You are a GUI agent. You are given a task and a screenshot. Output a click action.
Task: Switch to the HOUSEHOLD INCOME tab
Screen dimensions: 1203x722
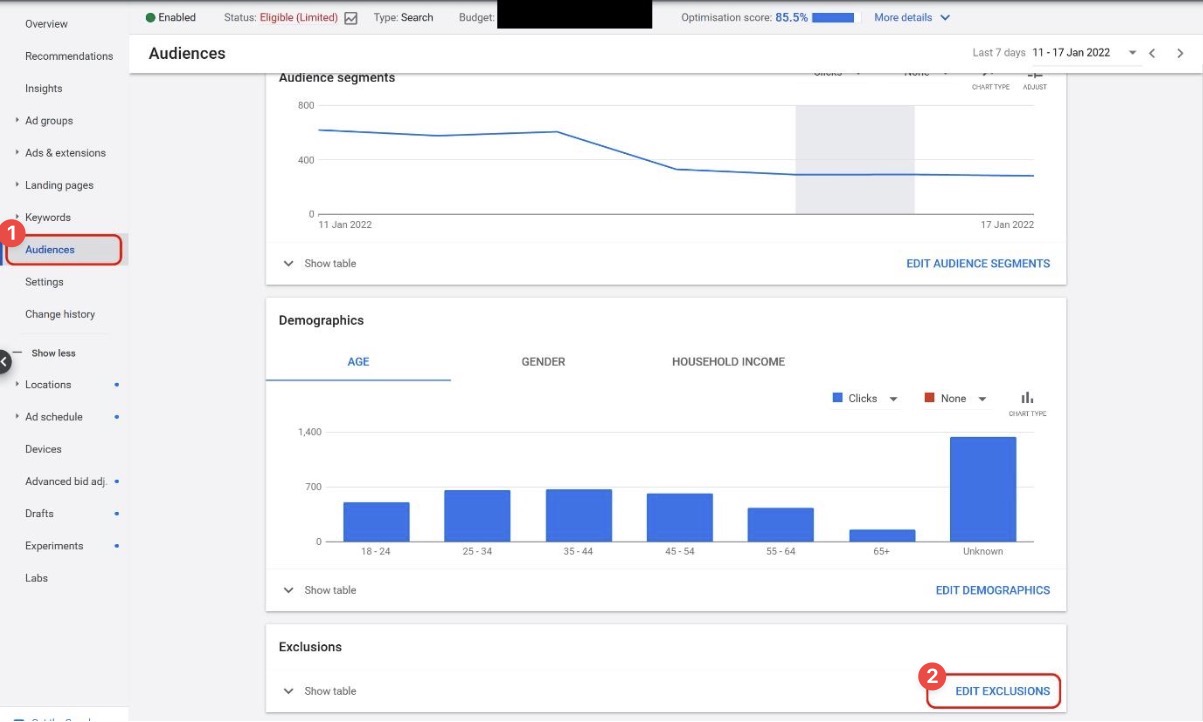click(728, 362)
